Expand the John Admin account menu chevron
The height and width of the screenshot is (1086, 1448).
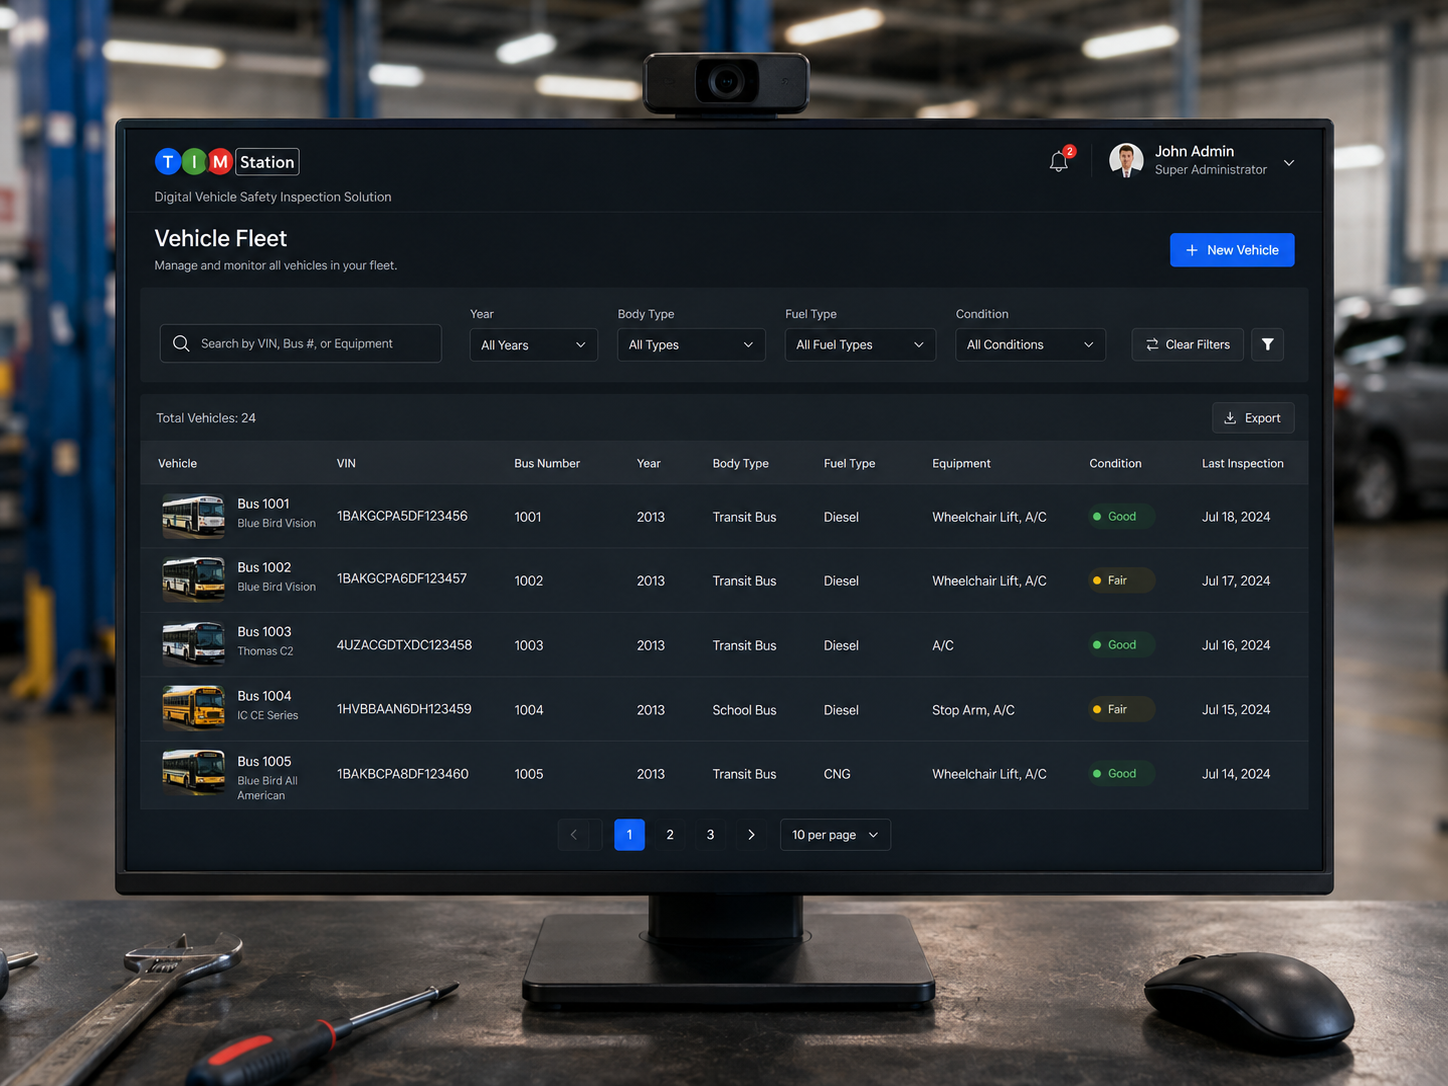coord(1289,163)
